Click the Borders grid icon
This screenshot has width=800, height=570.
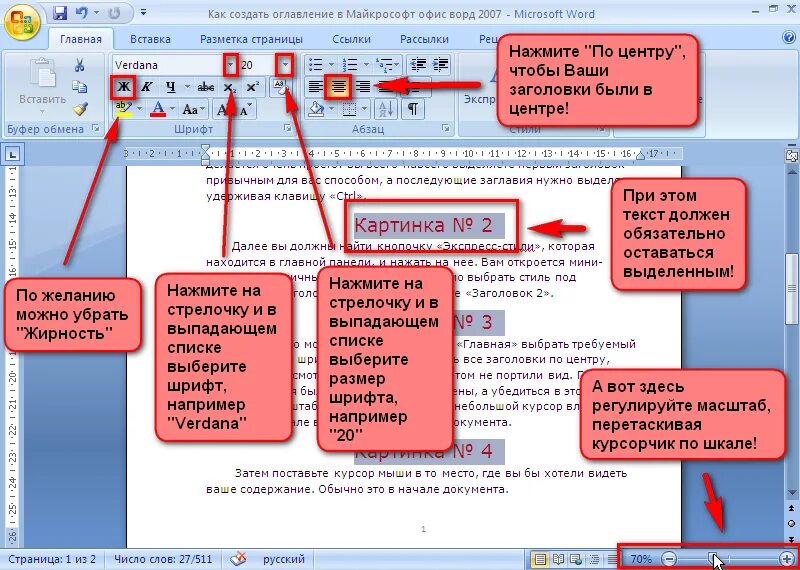pyautogui.click(x=349, y=109)
